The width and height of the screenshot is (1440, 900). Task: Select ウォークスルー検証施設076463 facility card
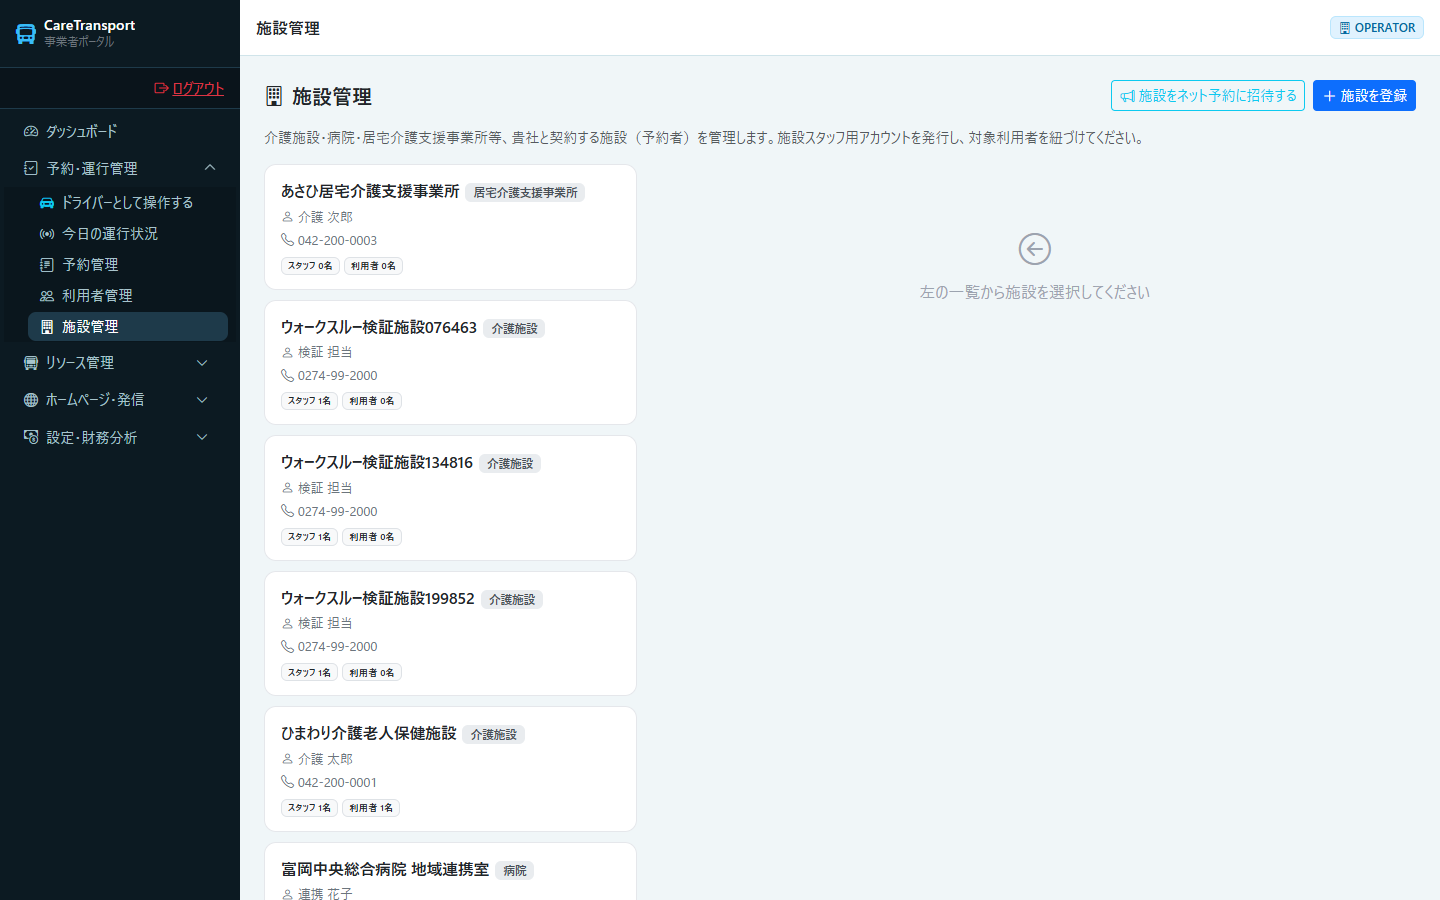coord(450,362)
